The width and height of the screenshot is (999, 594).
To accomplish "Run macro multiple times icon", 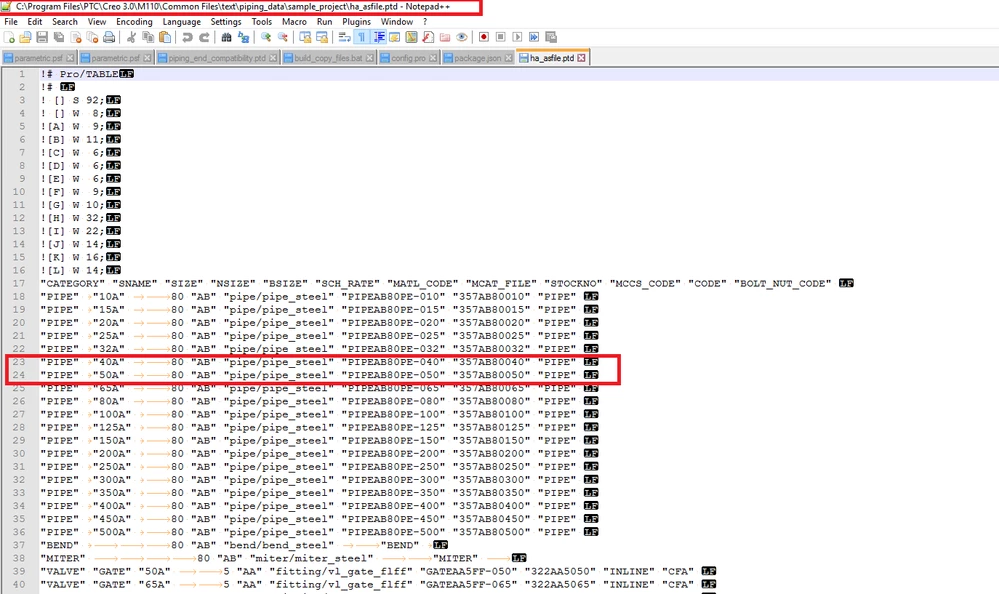I will 534,37.
